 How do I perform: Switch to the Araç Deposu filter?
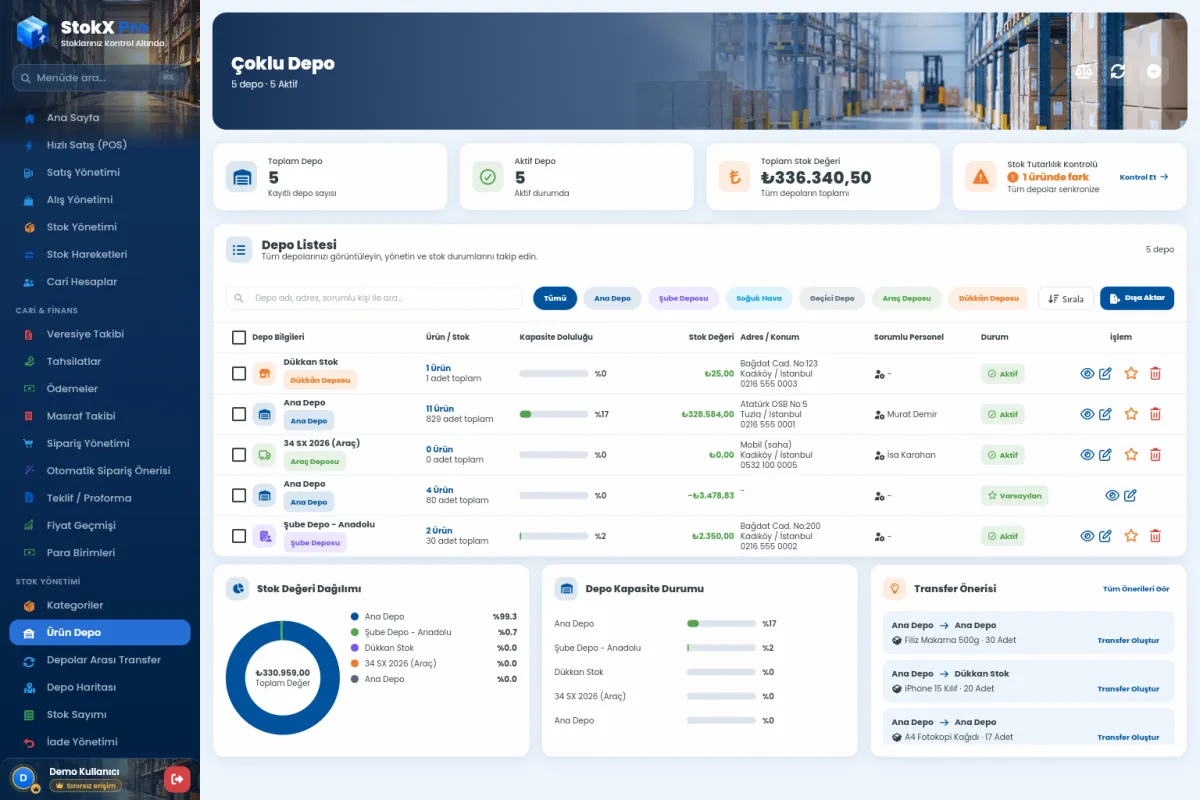pos(907,298)
